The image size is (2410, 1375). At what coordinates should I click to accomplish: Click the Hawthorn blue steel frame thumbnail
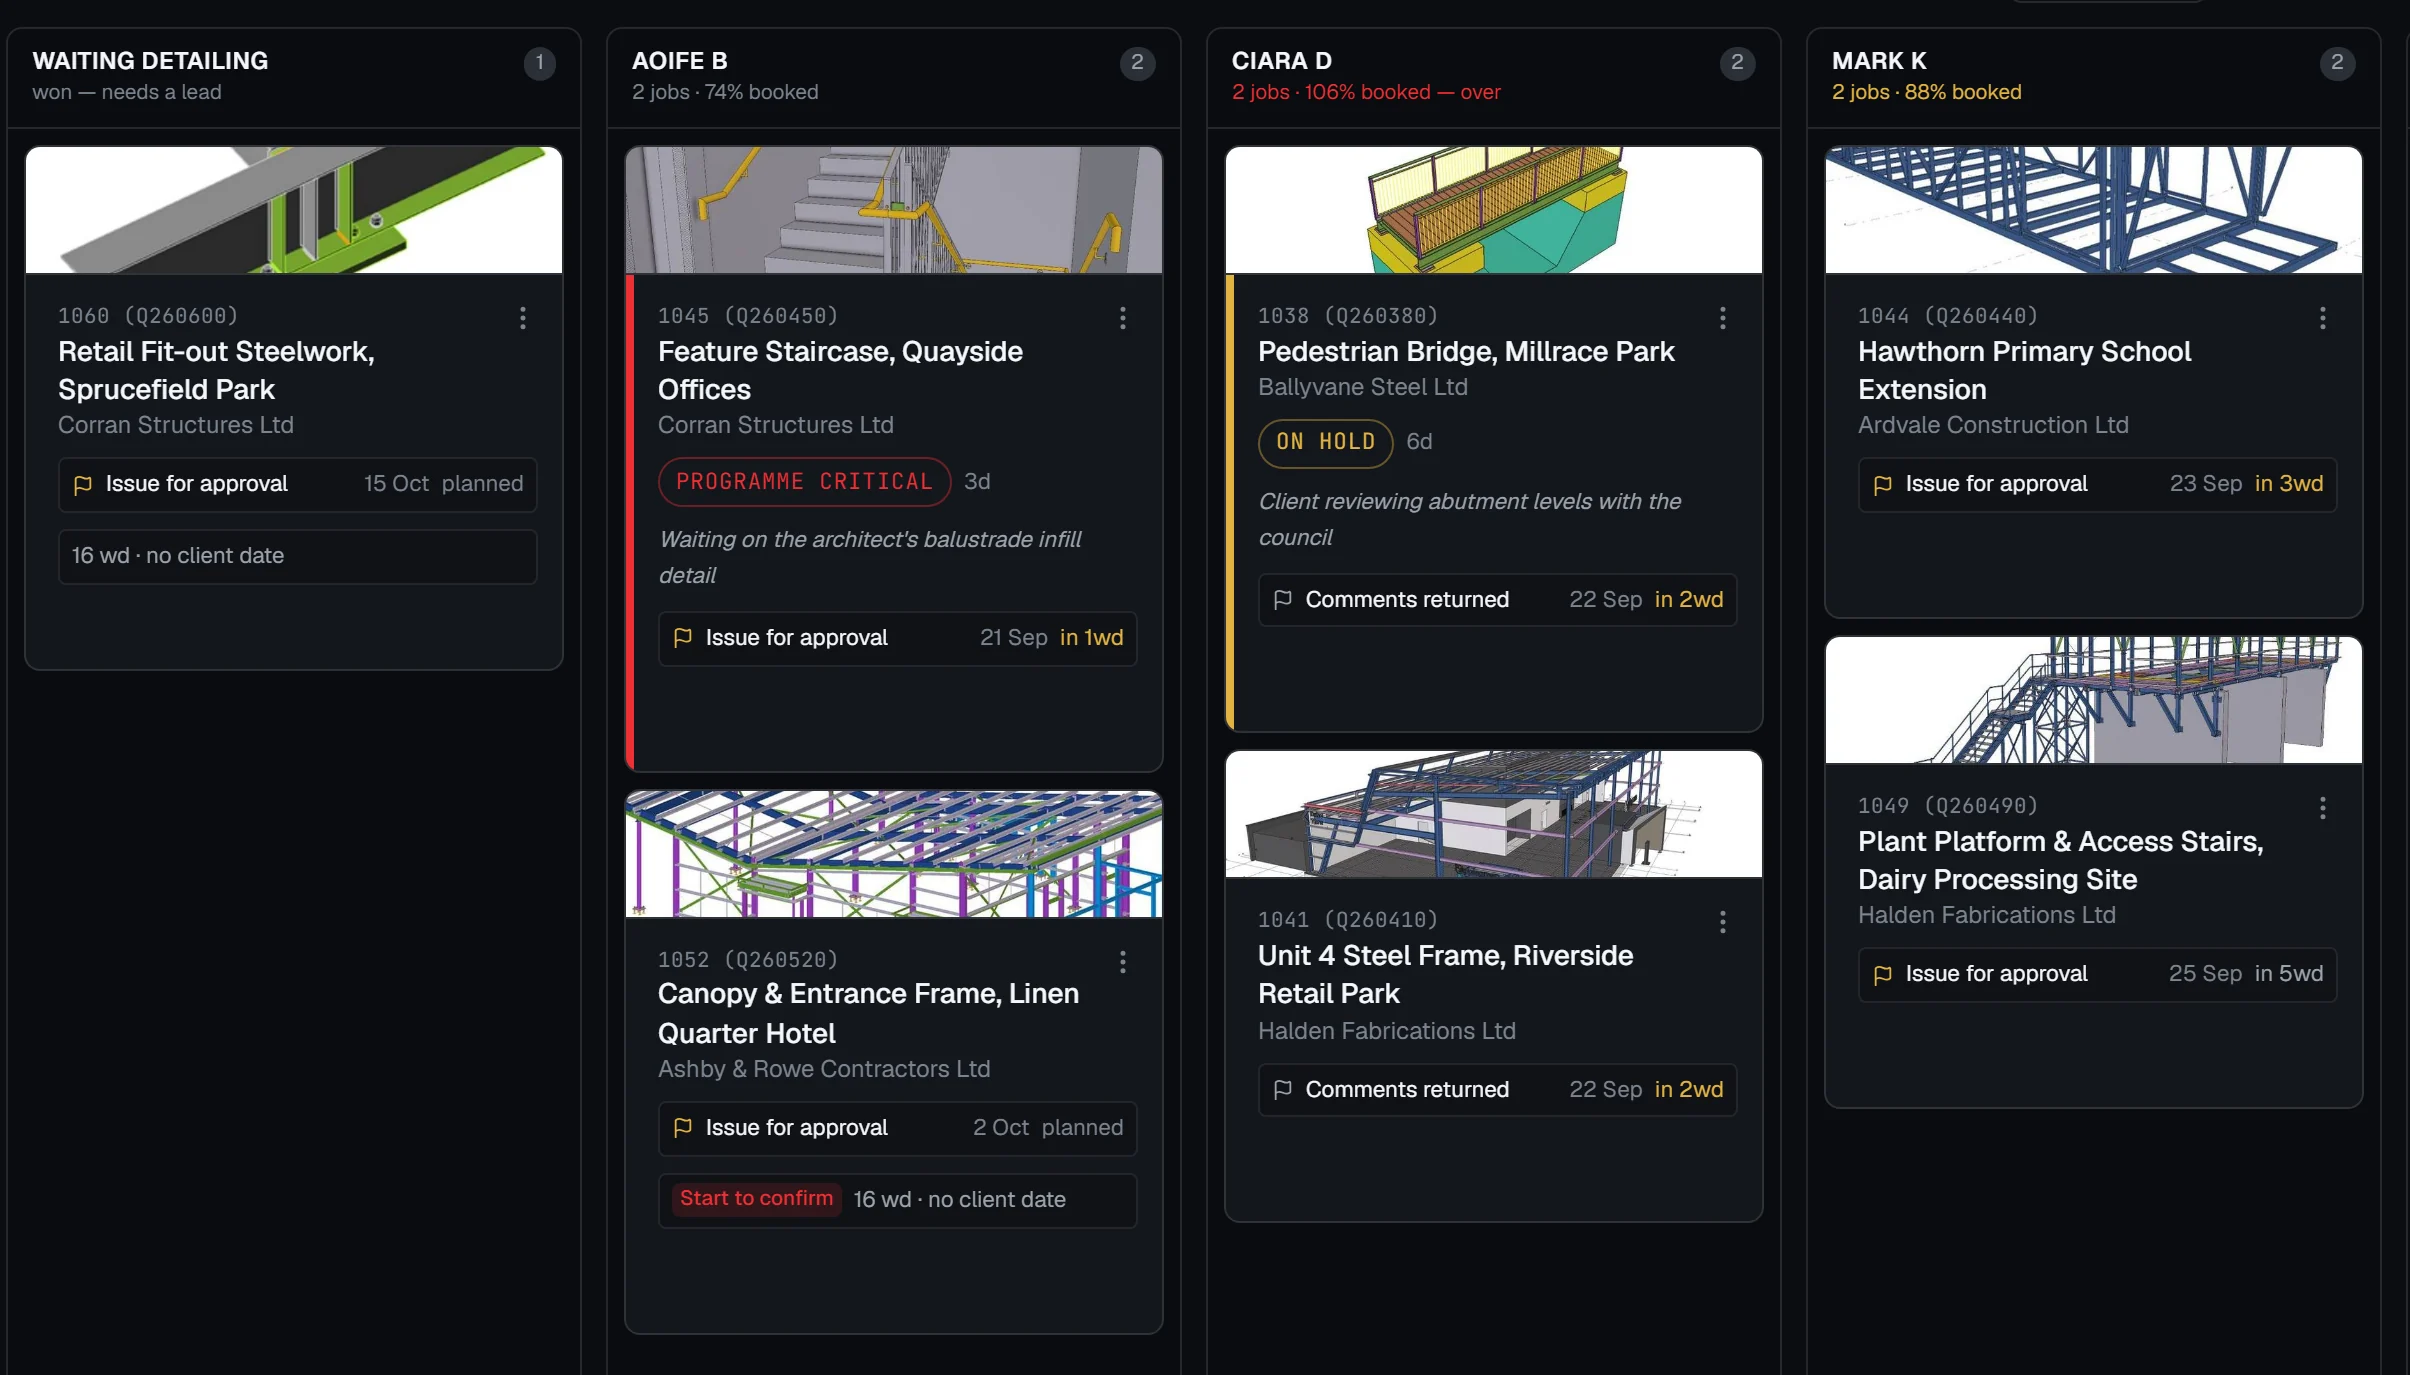pyautogui.click(x=2094, y=210)
